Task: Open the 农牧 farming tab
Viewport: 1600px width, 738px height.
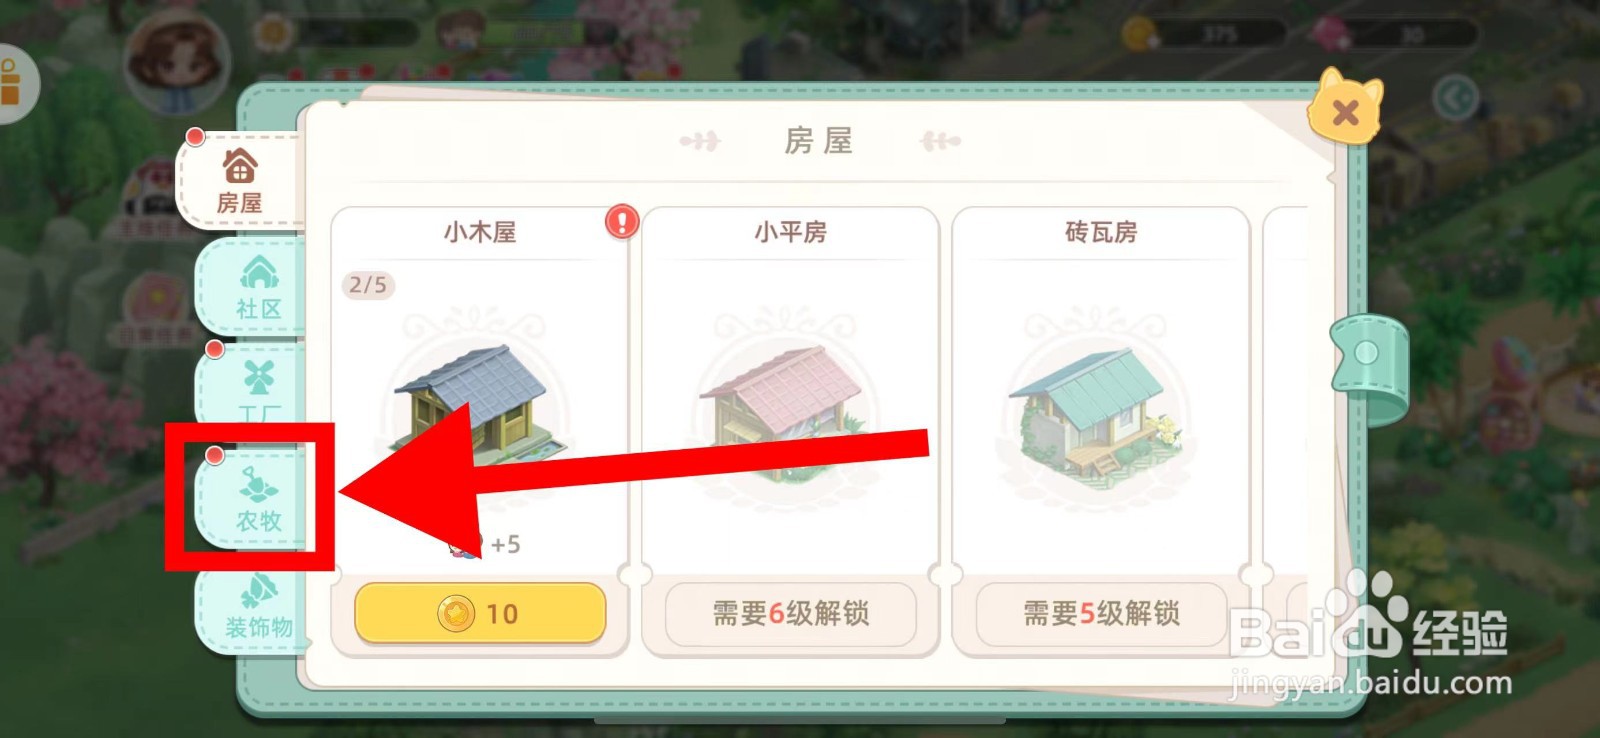Action: 256,498
